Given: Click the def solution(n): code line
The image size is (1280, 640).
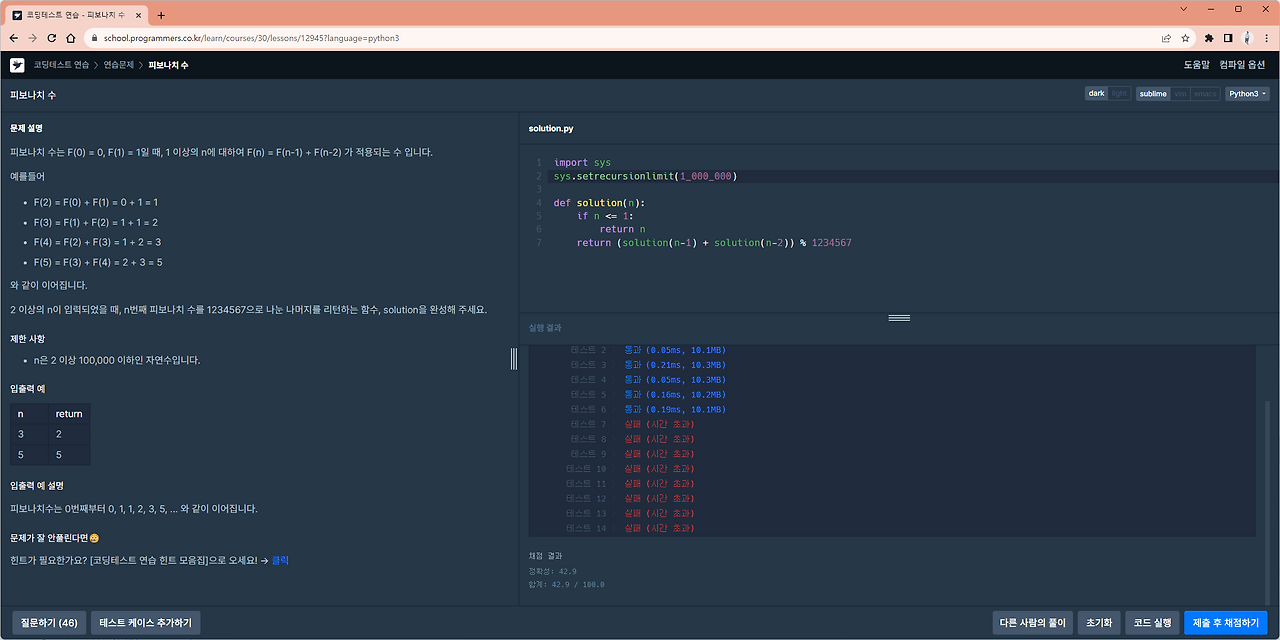Looking at the screenshot, I should 599,203.
